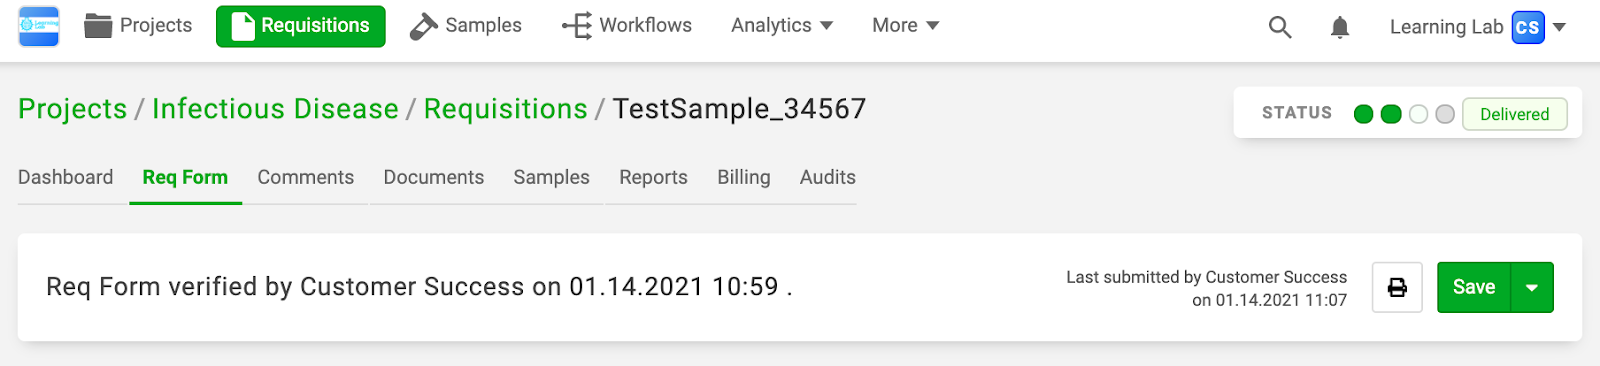Switch to the Comments tab

[x=306, y=177]
